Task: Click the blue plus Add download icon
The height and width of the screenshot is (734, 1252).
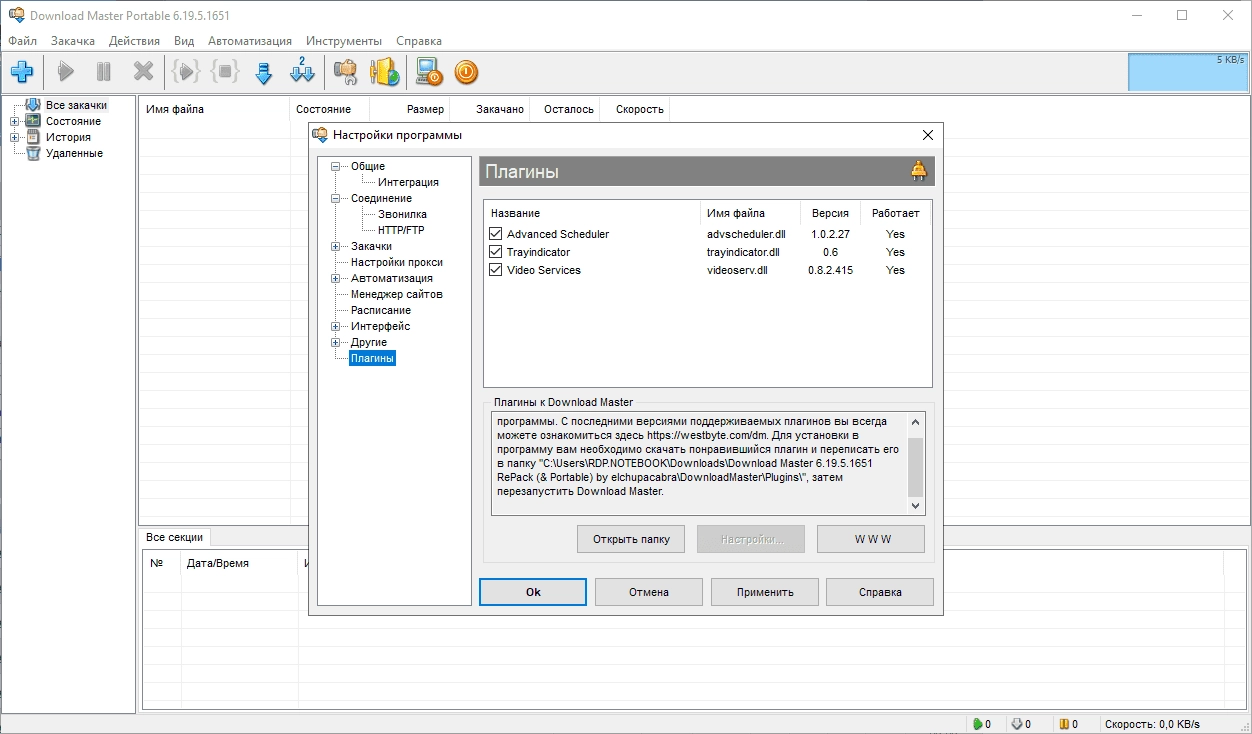Action: point(22,72)
